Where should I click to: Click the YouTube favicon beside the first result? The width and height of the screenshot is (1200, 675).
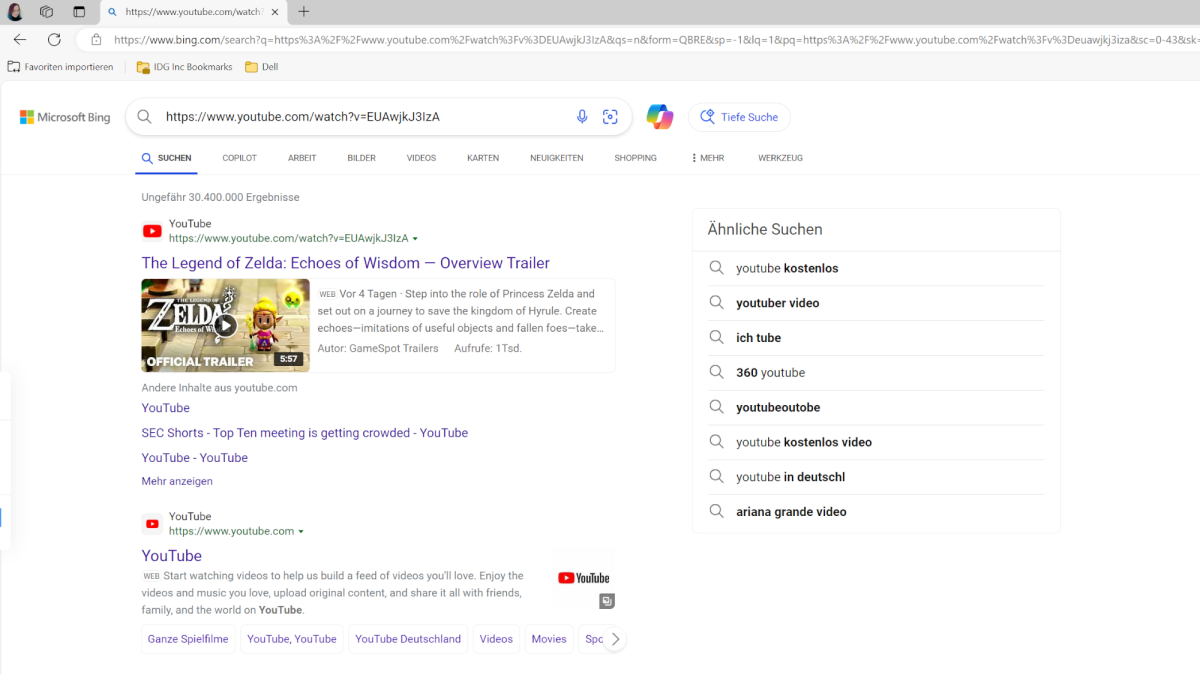point(151,231)
